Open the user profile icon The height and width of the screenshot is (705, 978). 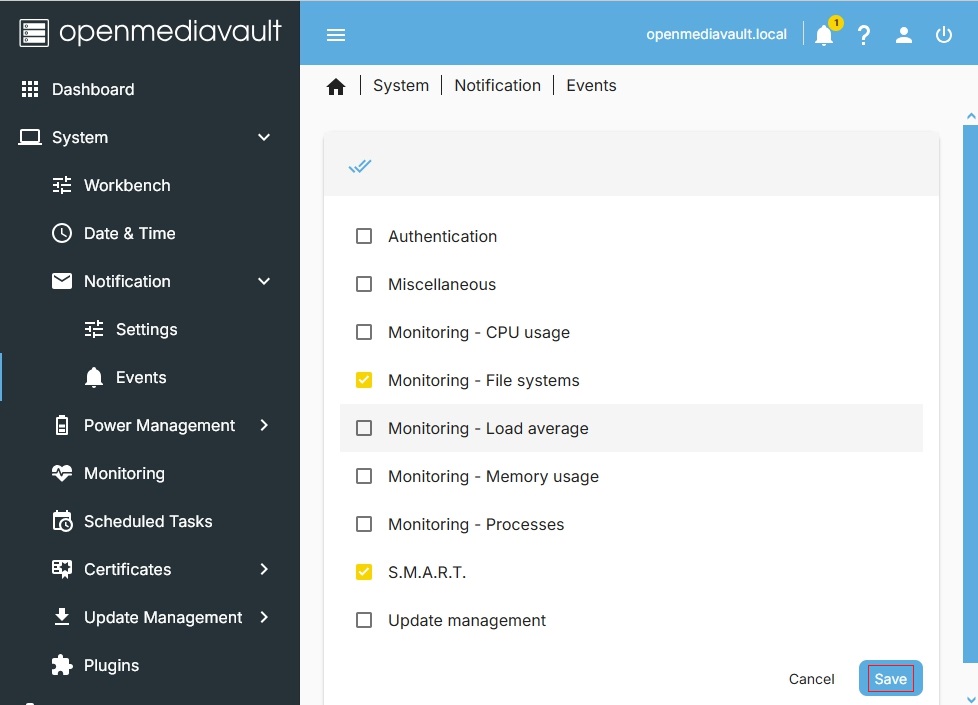(x=904, y=35)
